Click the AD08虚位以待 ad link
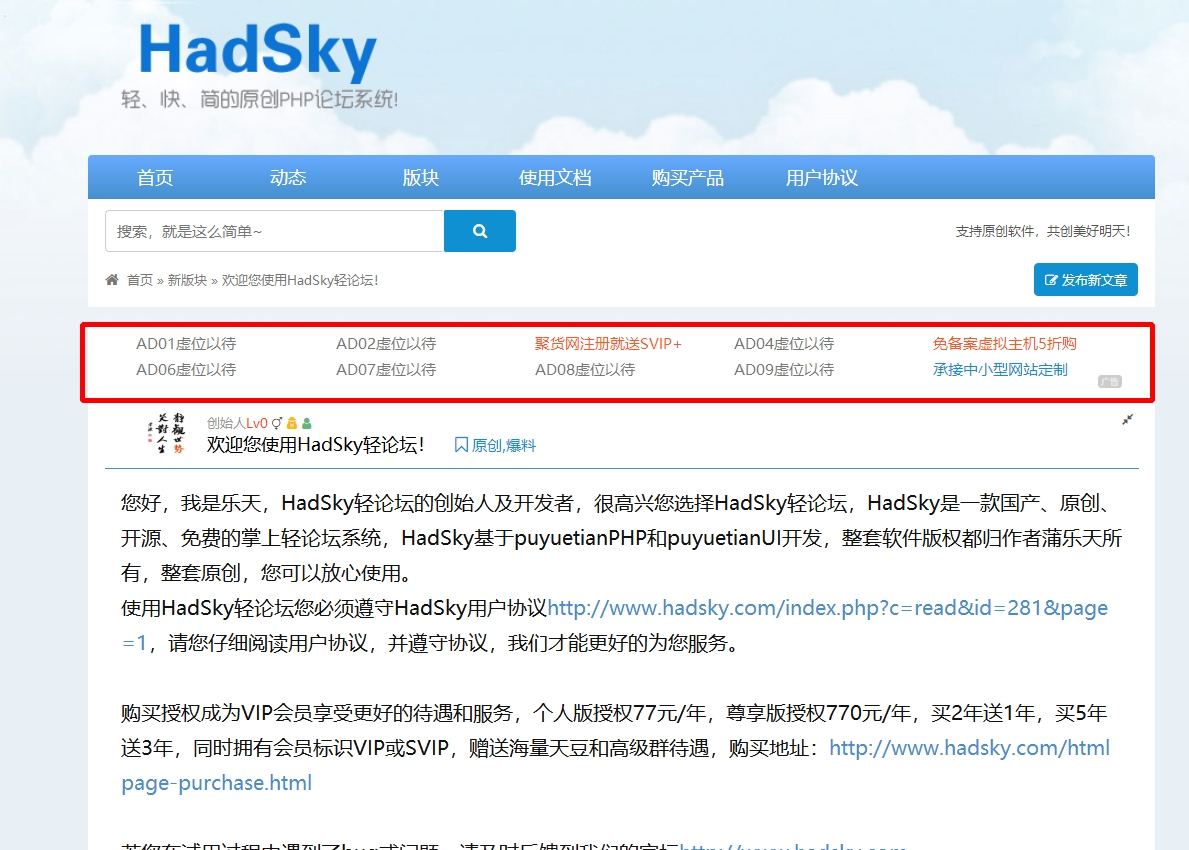 585,369
